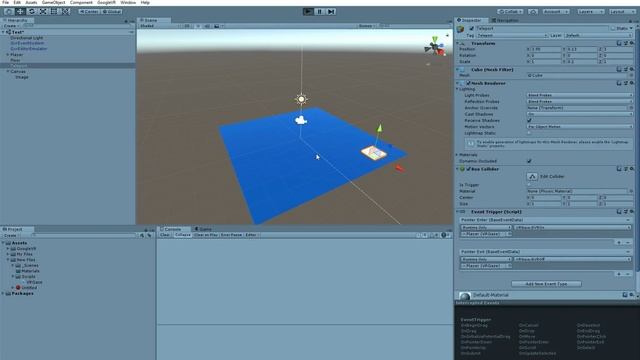
Task: Switch to the Game tab
Action: (x=204, y=229)
